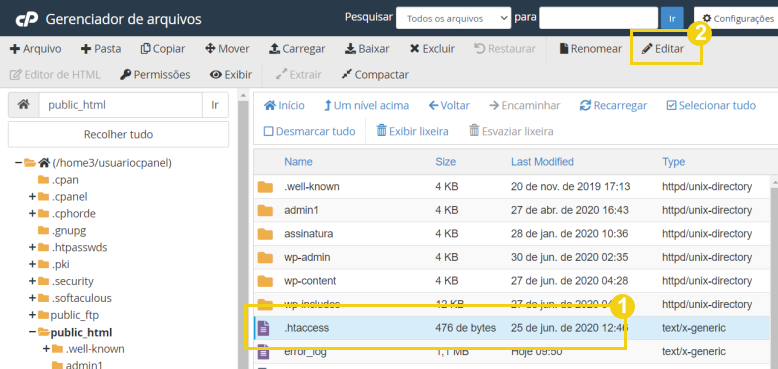This screenshot has width=778, height=369.
Task: Open the Todos os arquivos dropdown
Action: tap(454, 18)
